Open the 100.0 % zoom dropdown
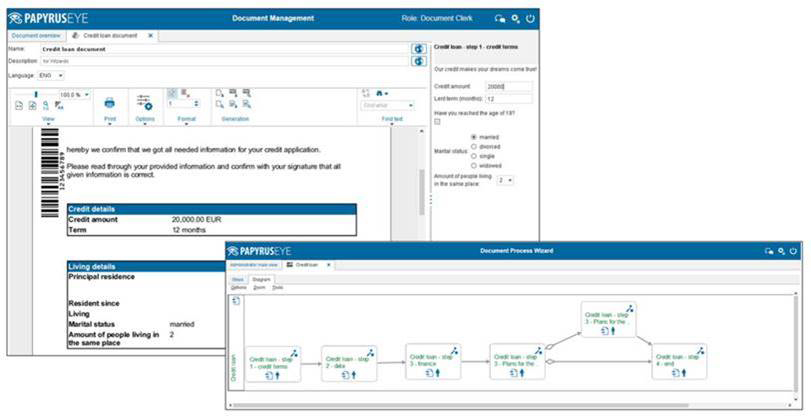Image resolution: width=811 pixels, height=419 pixels. [x=75, y=95]
